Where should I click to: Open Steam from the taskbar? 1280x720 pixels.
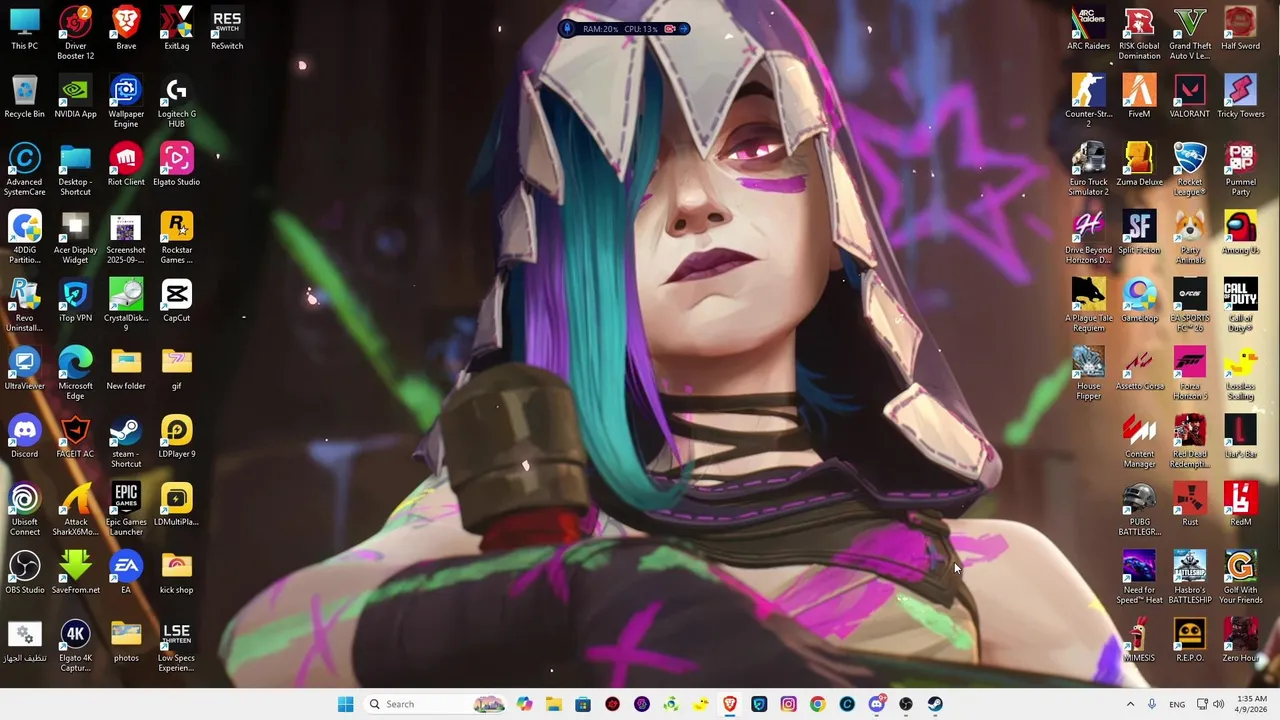(935, 704)
